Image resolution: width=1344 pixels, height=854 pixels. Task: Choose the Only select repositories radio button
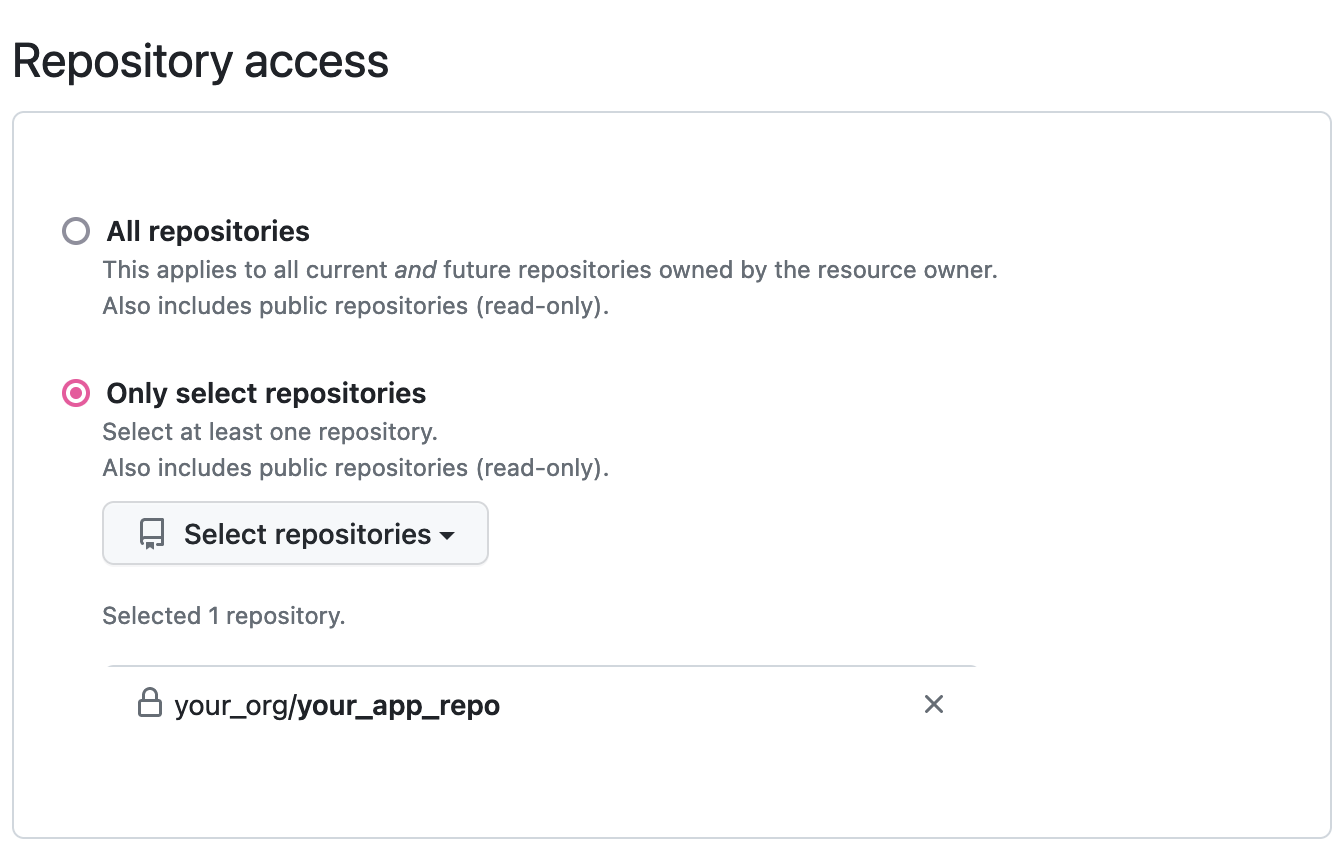point(76,393)
